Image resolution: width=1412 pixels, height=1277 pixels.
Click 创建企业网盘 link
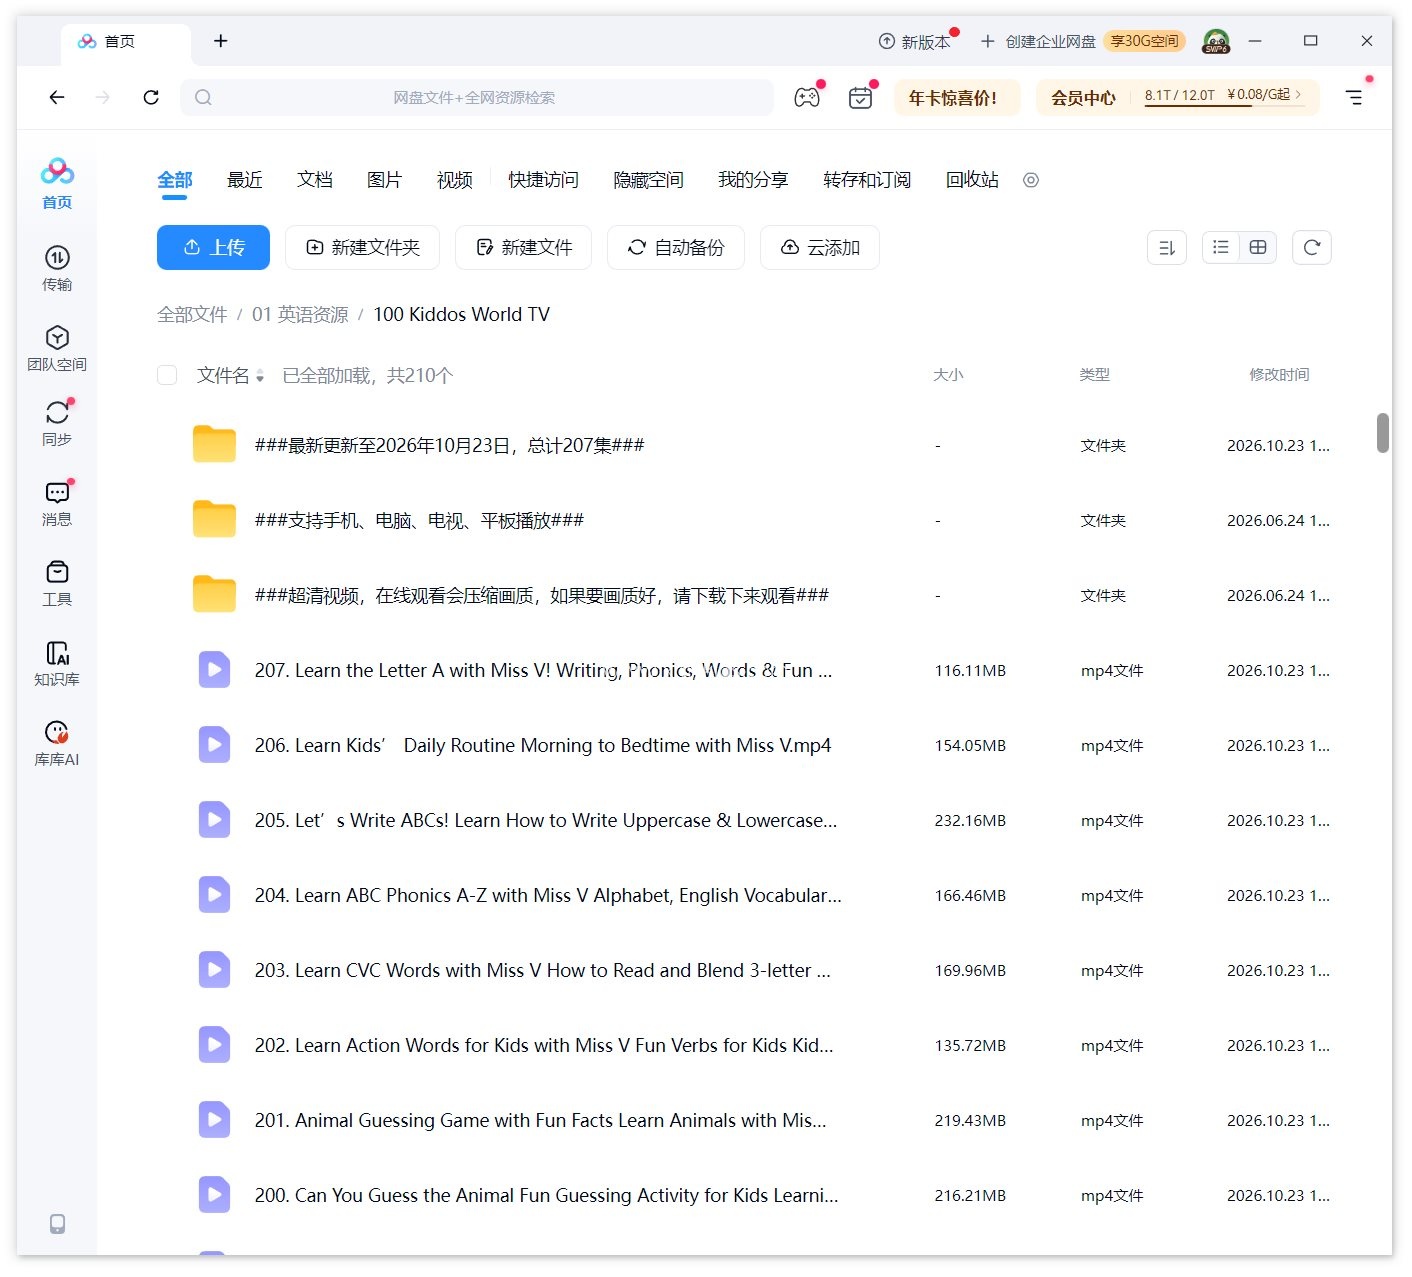coord(1039,41)
